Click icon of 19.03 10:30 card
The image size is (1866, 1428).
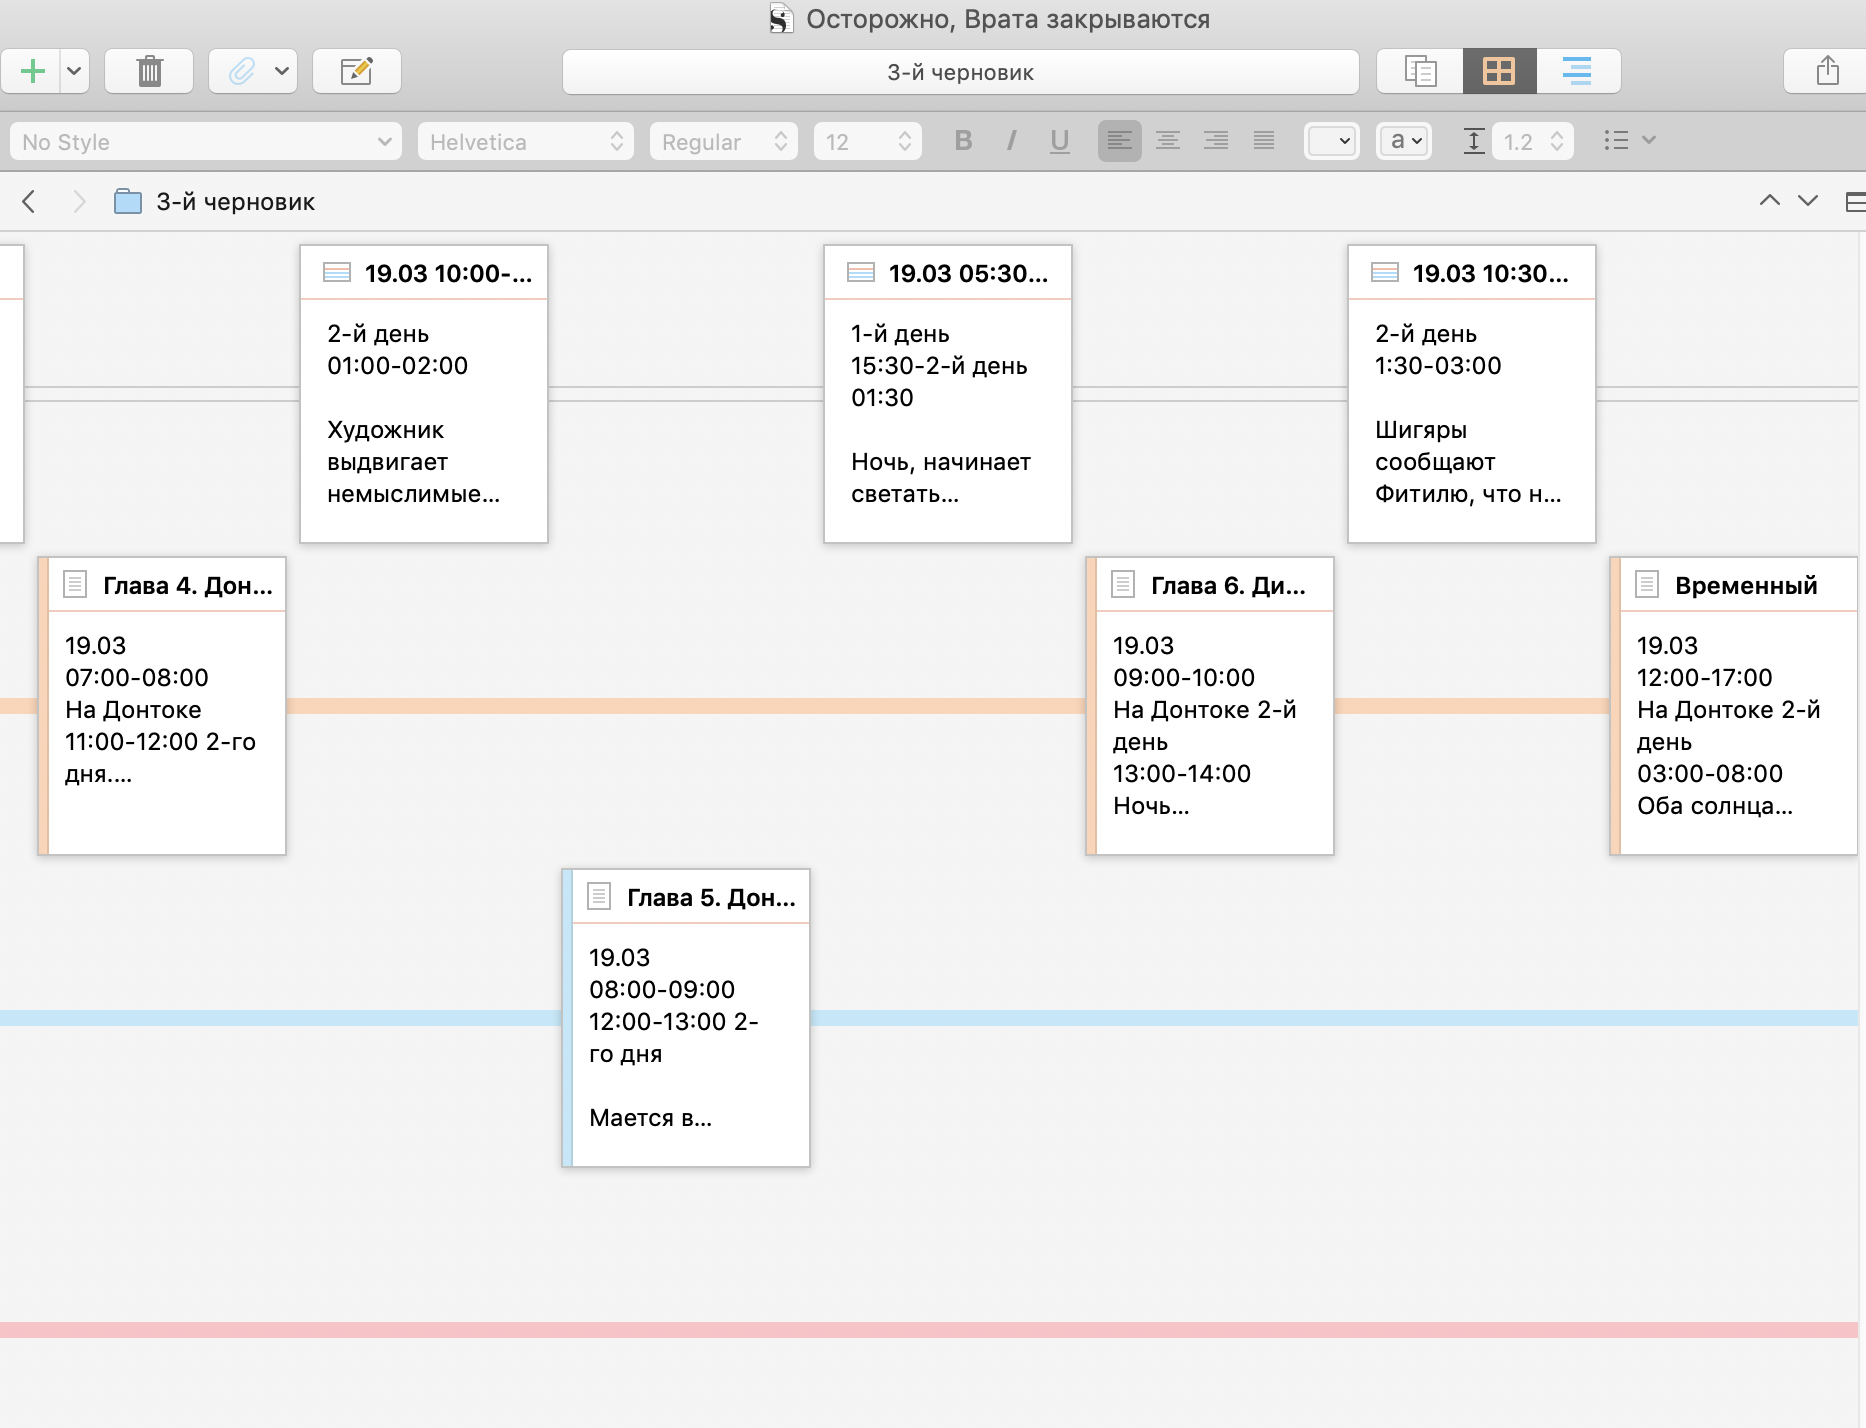1385,272
